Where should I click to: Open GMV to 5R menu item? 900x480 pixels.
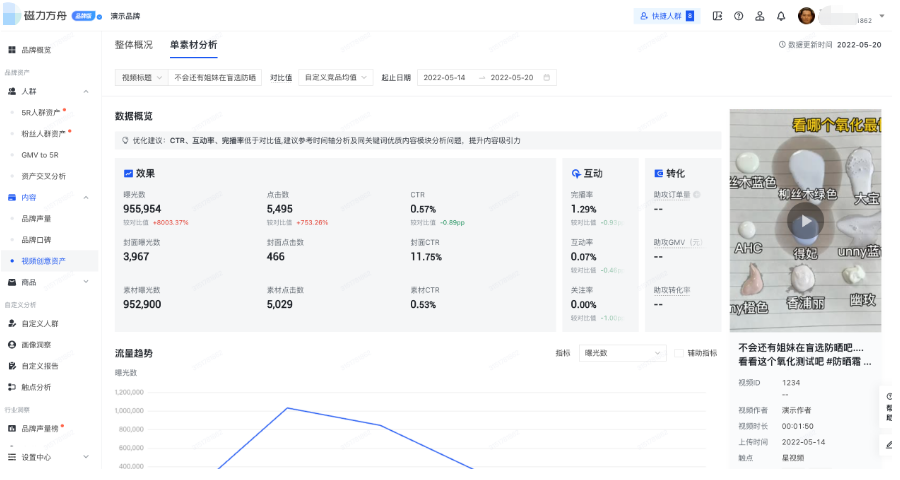coord(40,155)
